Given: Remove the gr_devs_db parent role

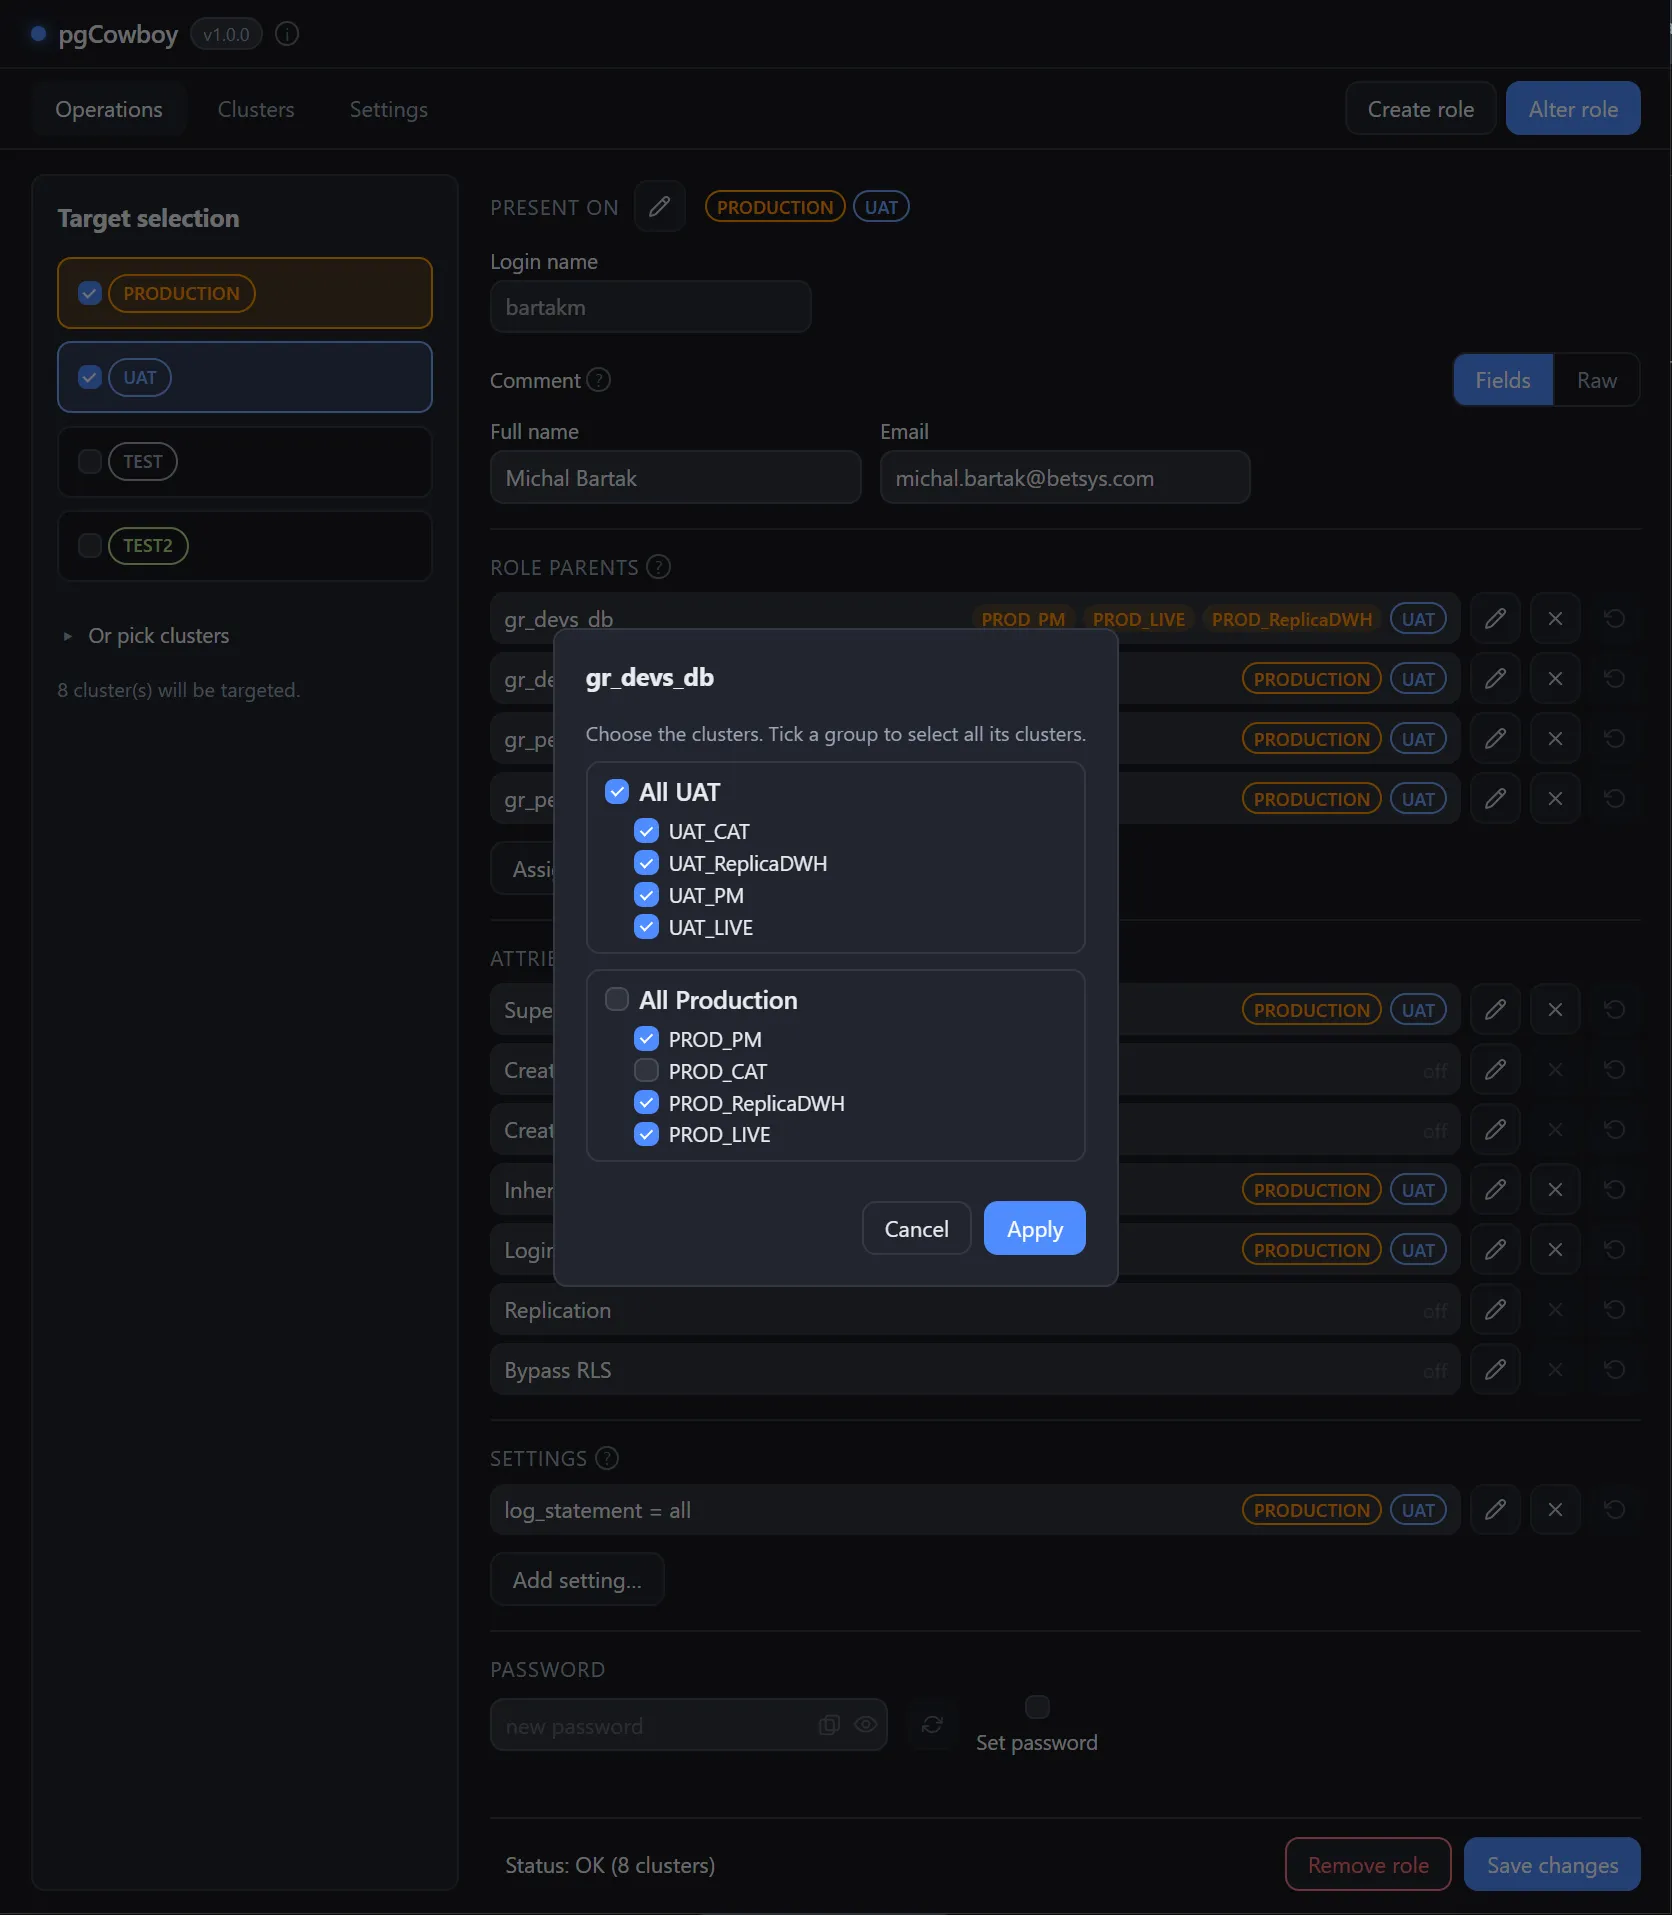Looking at the screenshot, I should [x=1555, y=618].
